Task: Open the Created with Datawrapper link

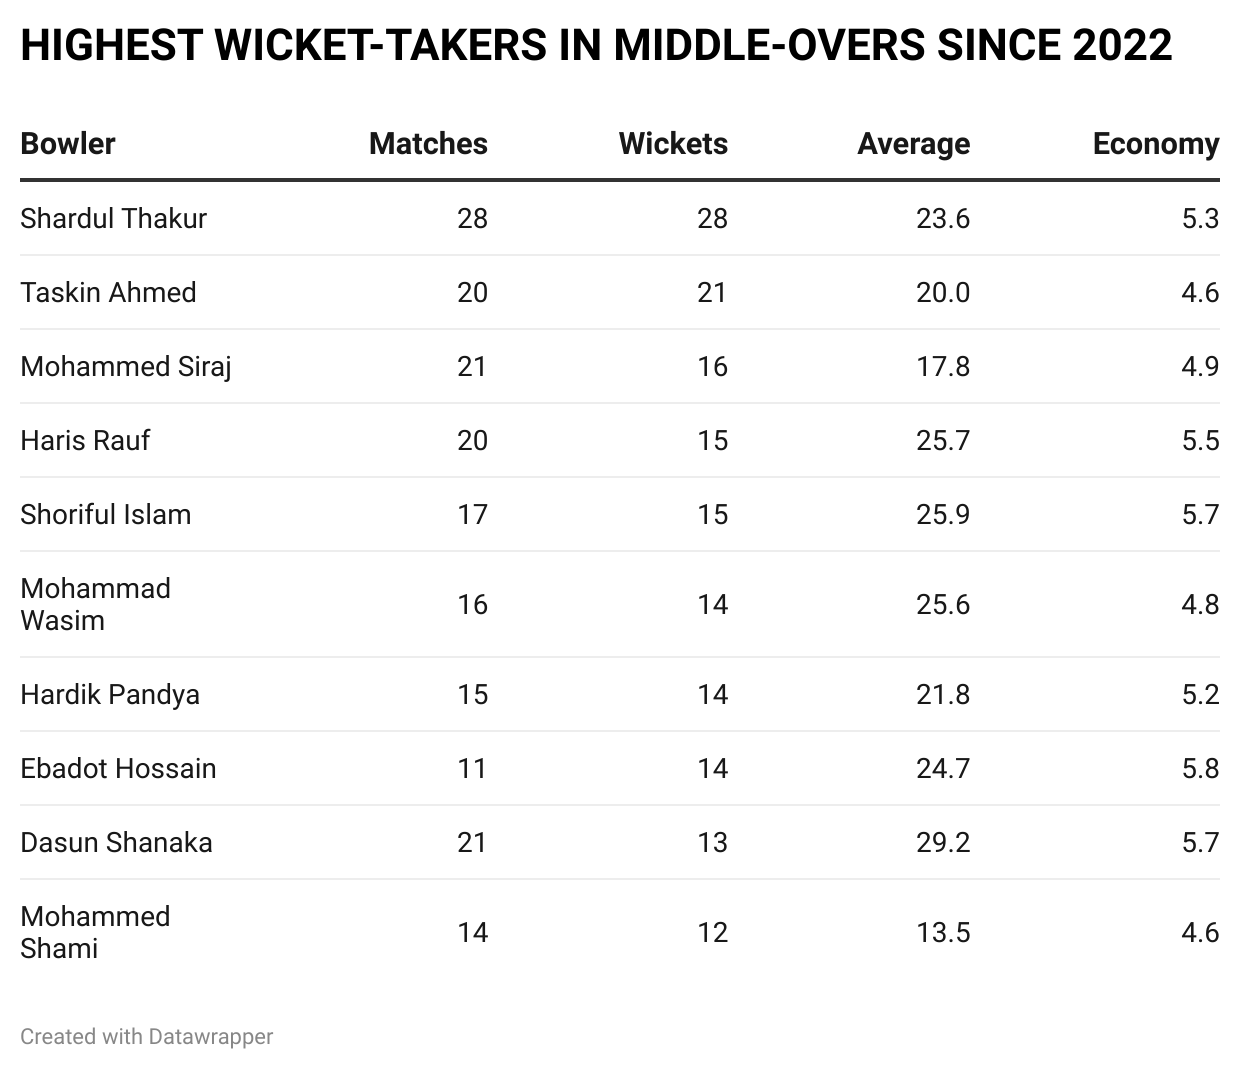Action: click(x=146, y=1037)
